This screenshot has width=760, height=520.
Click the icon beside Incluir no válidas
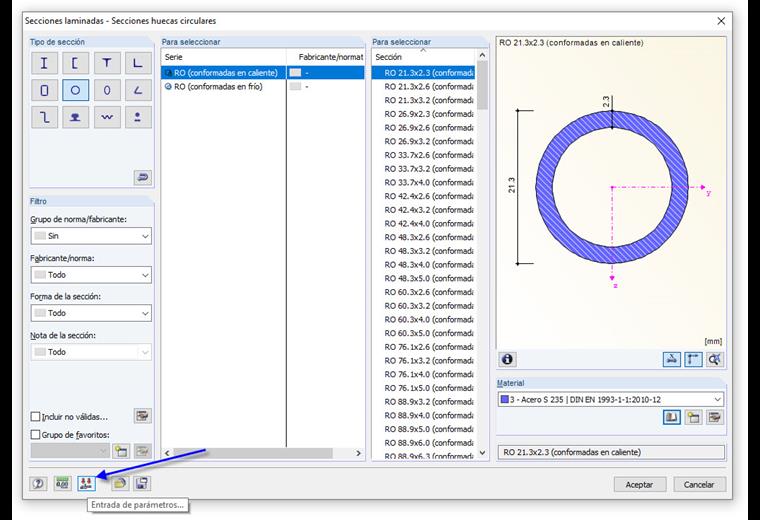pyautogui.click(x=142, y=416)
